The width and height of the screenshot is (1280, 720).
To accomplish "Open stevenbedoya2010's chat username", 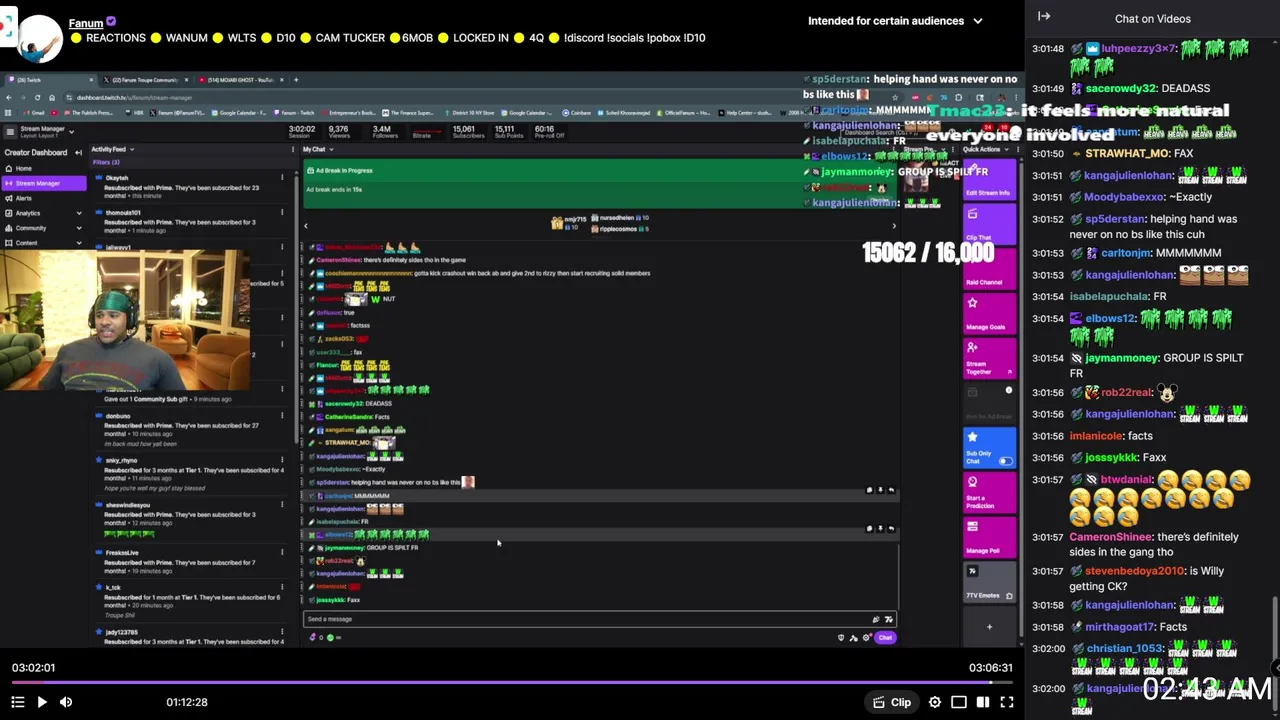I will pyautogui.click(x=1134, y=571).
